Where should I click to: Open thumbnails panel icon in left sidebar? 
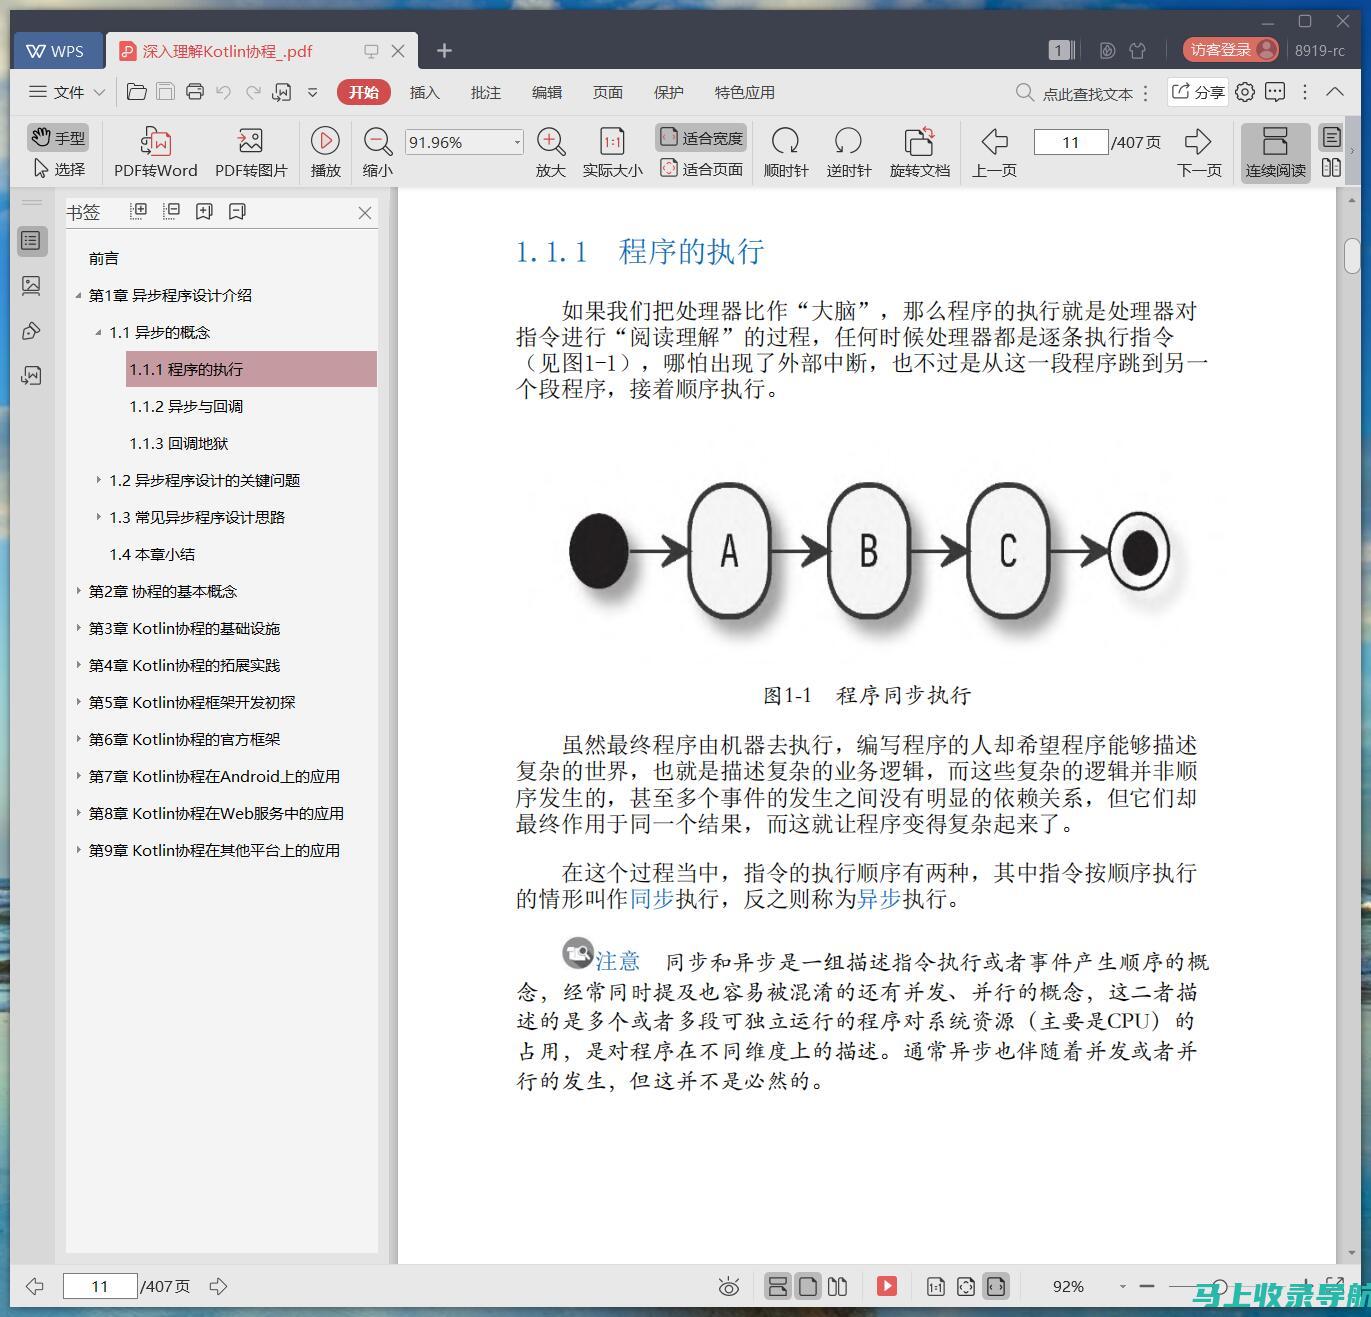31,286
